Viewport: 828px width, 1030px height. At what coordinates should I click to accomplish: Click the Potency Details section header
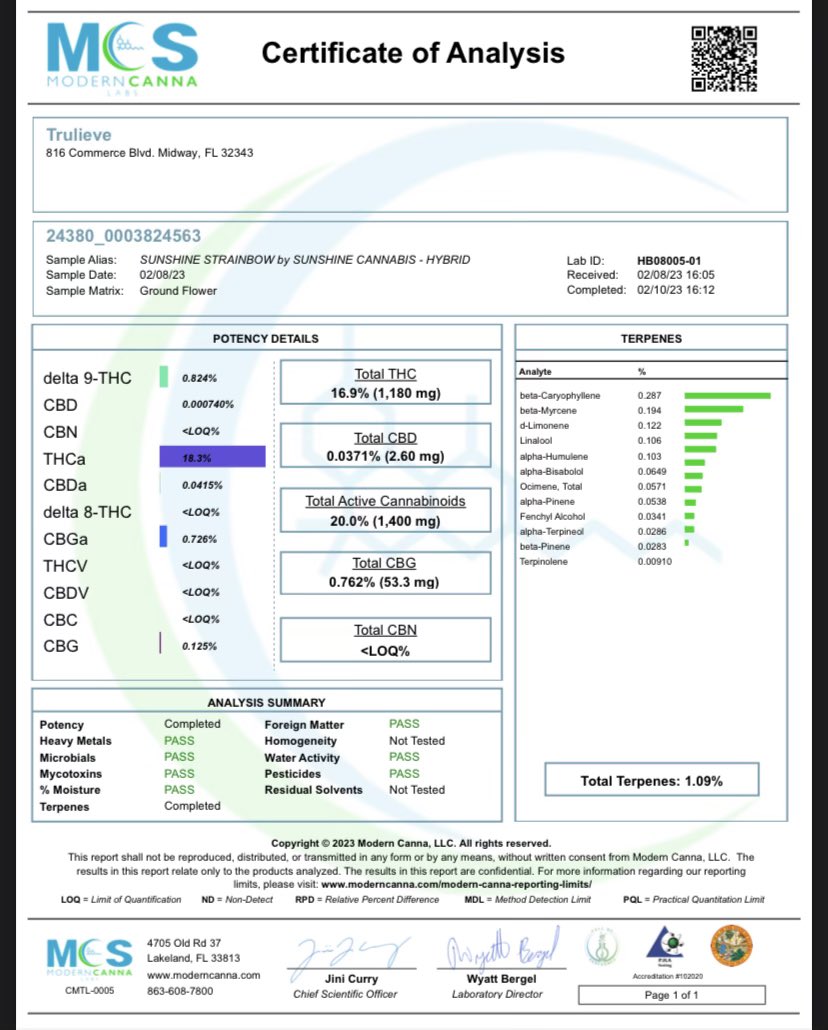(265, 339)
